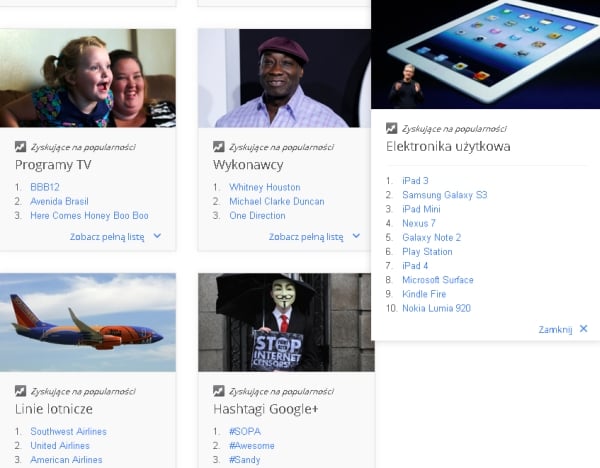Open #Sandy hashtag link
The image size is (600, 468).
coord(245,460)
